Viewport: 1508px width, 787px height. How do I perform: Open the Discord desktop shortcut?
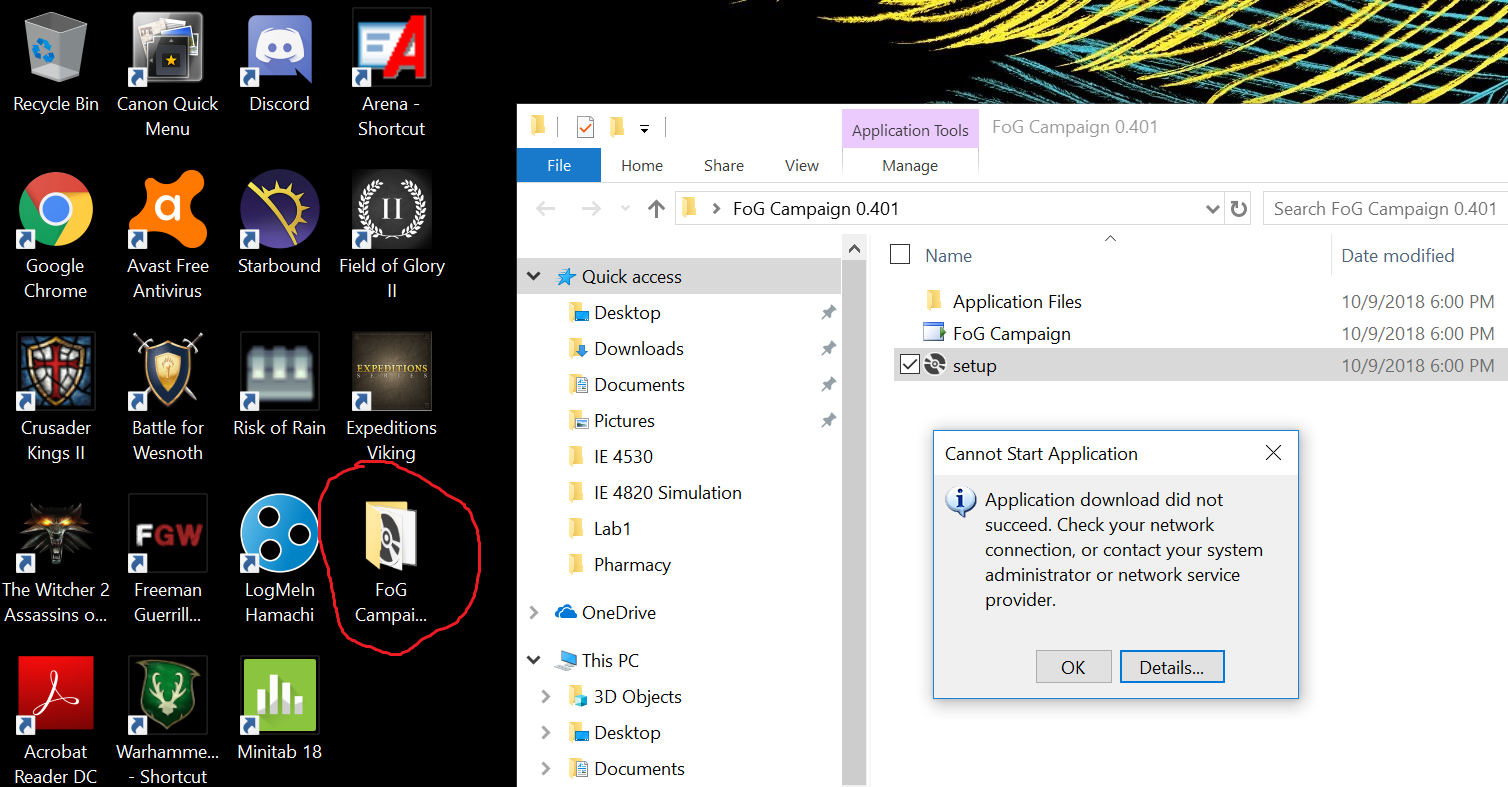pyautogui.click(x=280, y=62)
